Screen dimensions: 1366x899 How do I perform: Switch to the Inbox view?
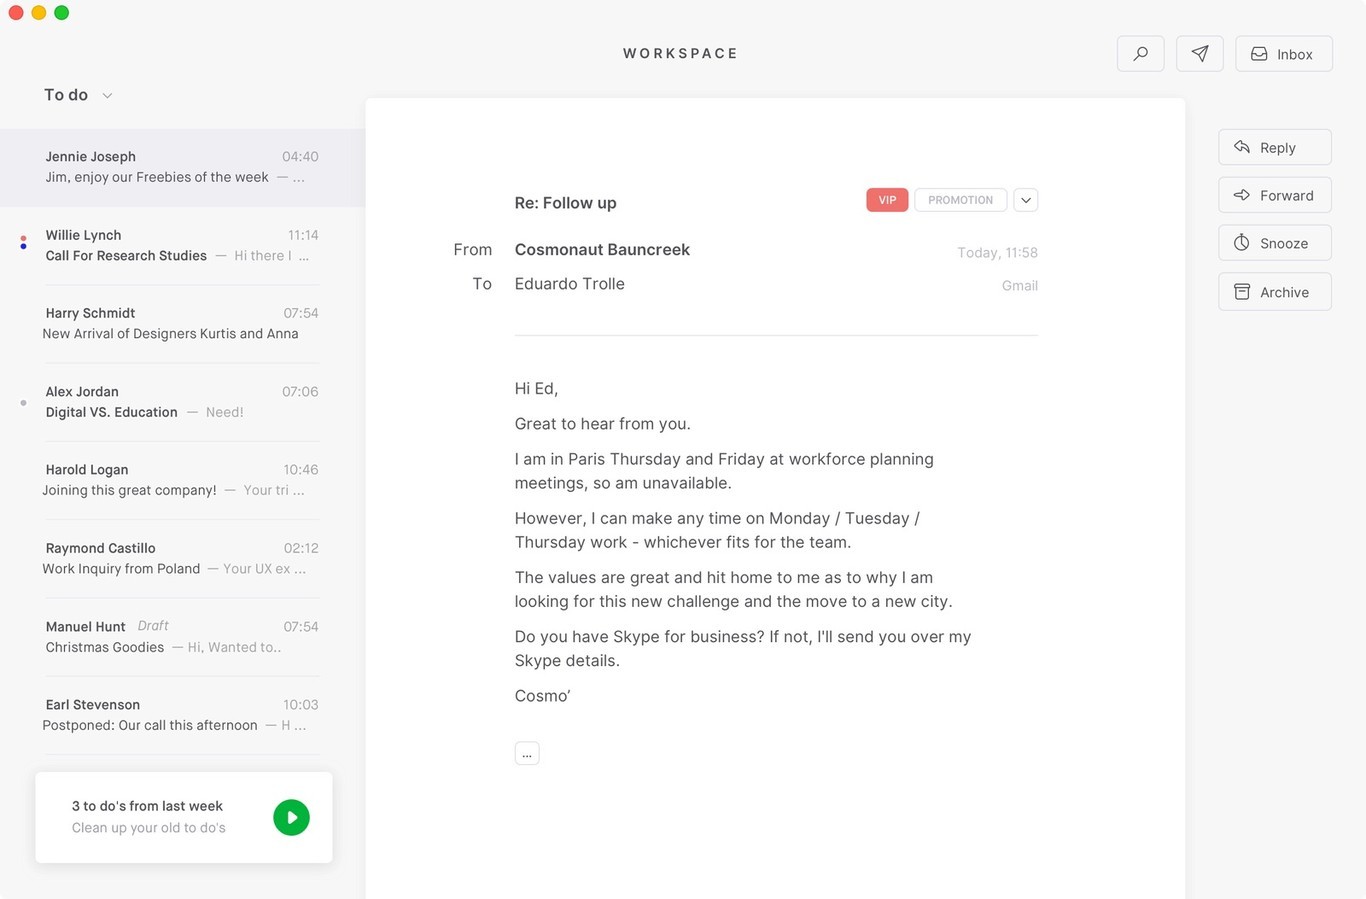[x=1284, y=54]
